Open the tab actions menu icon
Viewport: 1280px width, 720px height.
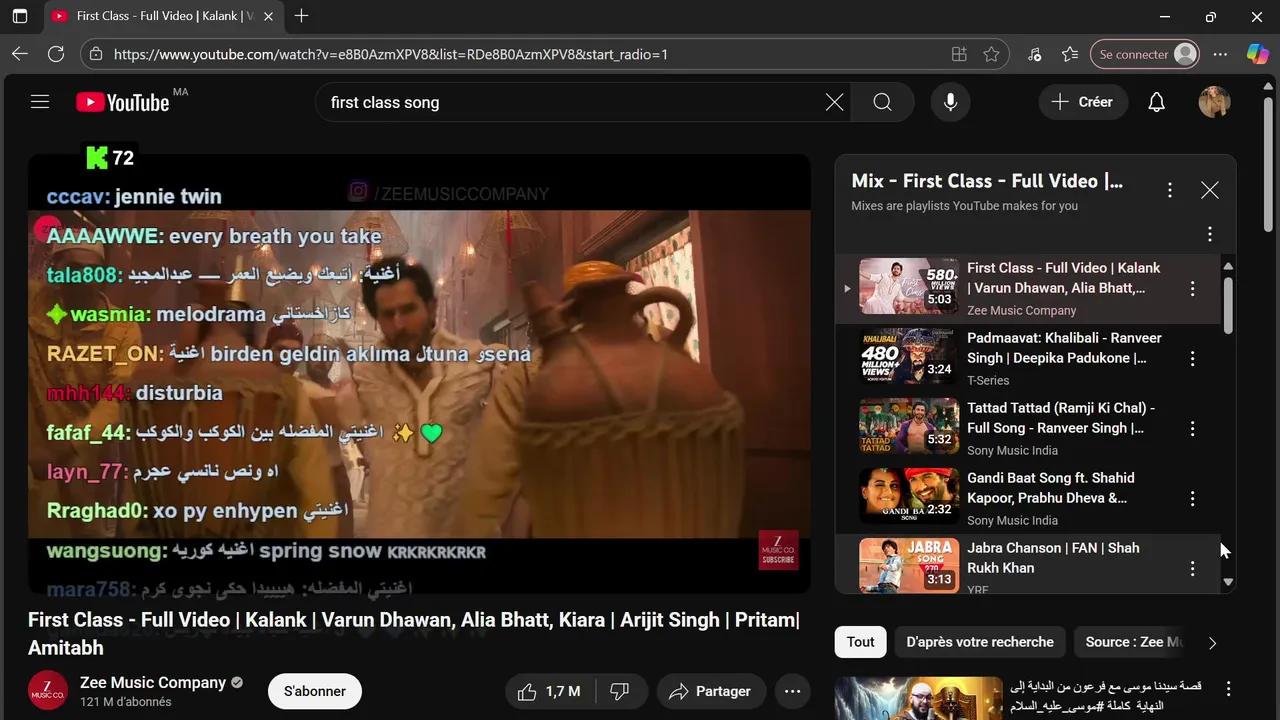20,16
